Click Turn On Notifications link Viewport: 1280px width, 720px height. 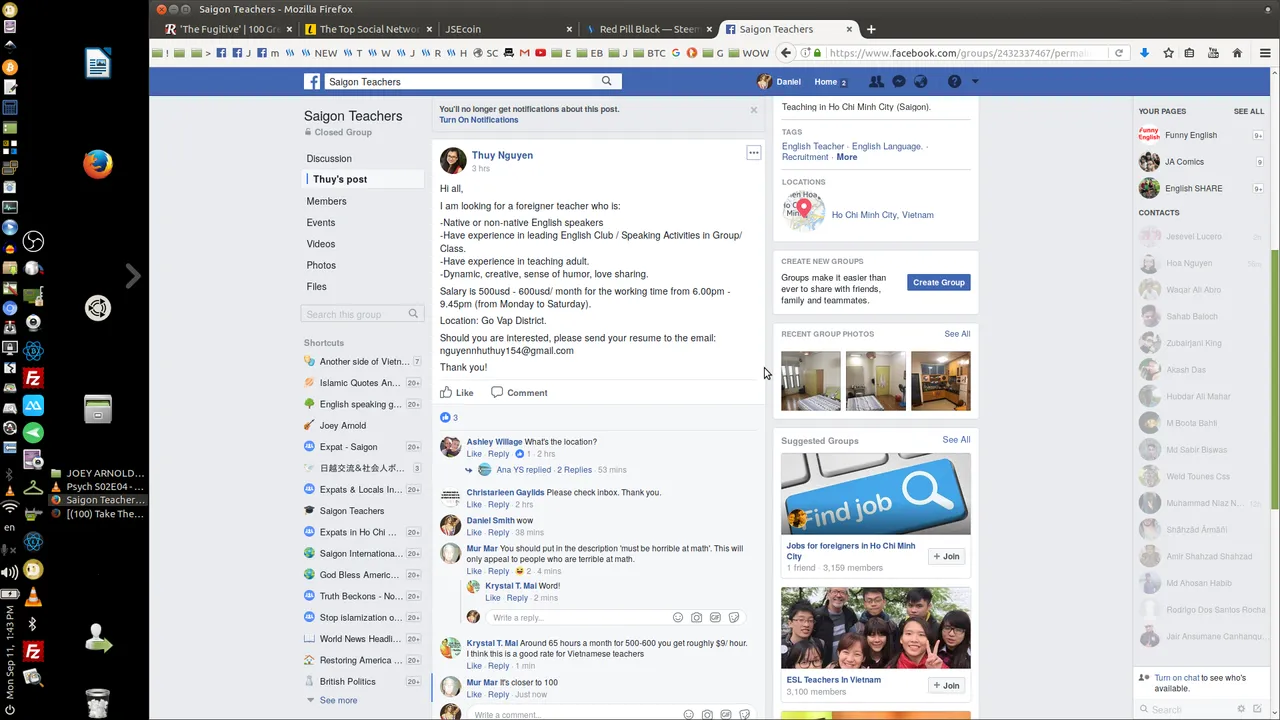click(x=478, y=120)
